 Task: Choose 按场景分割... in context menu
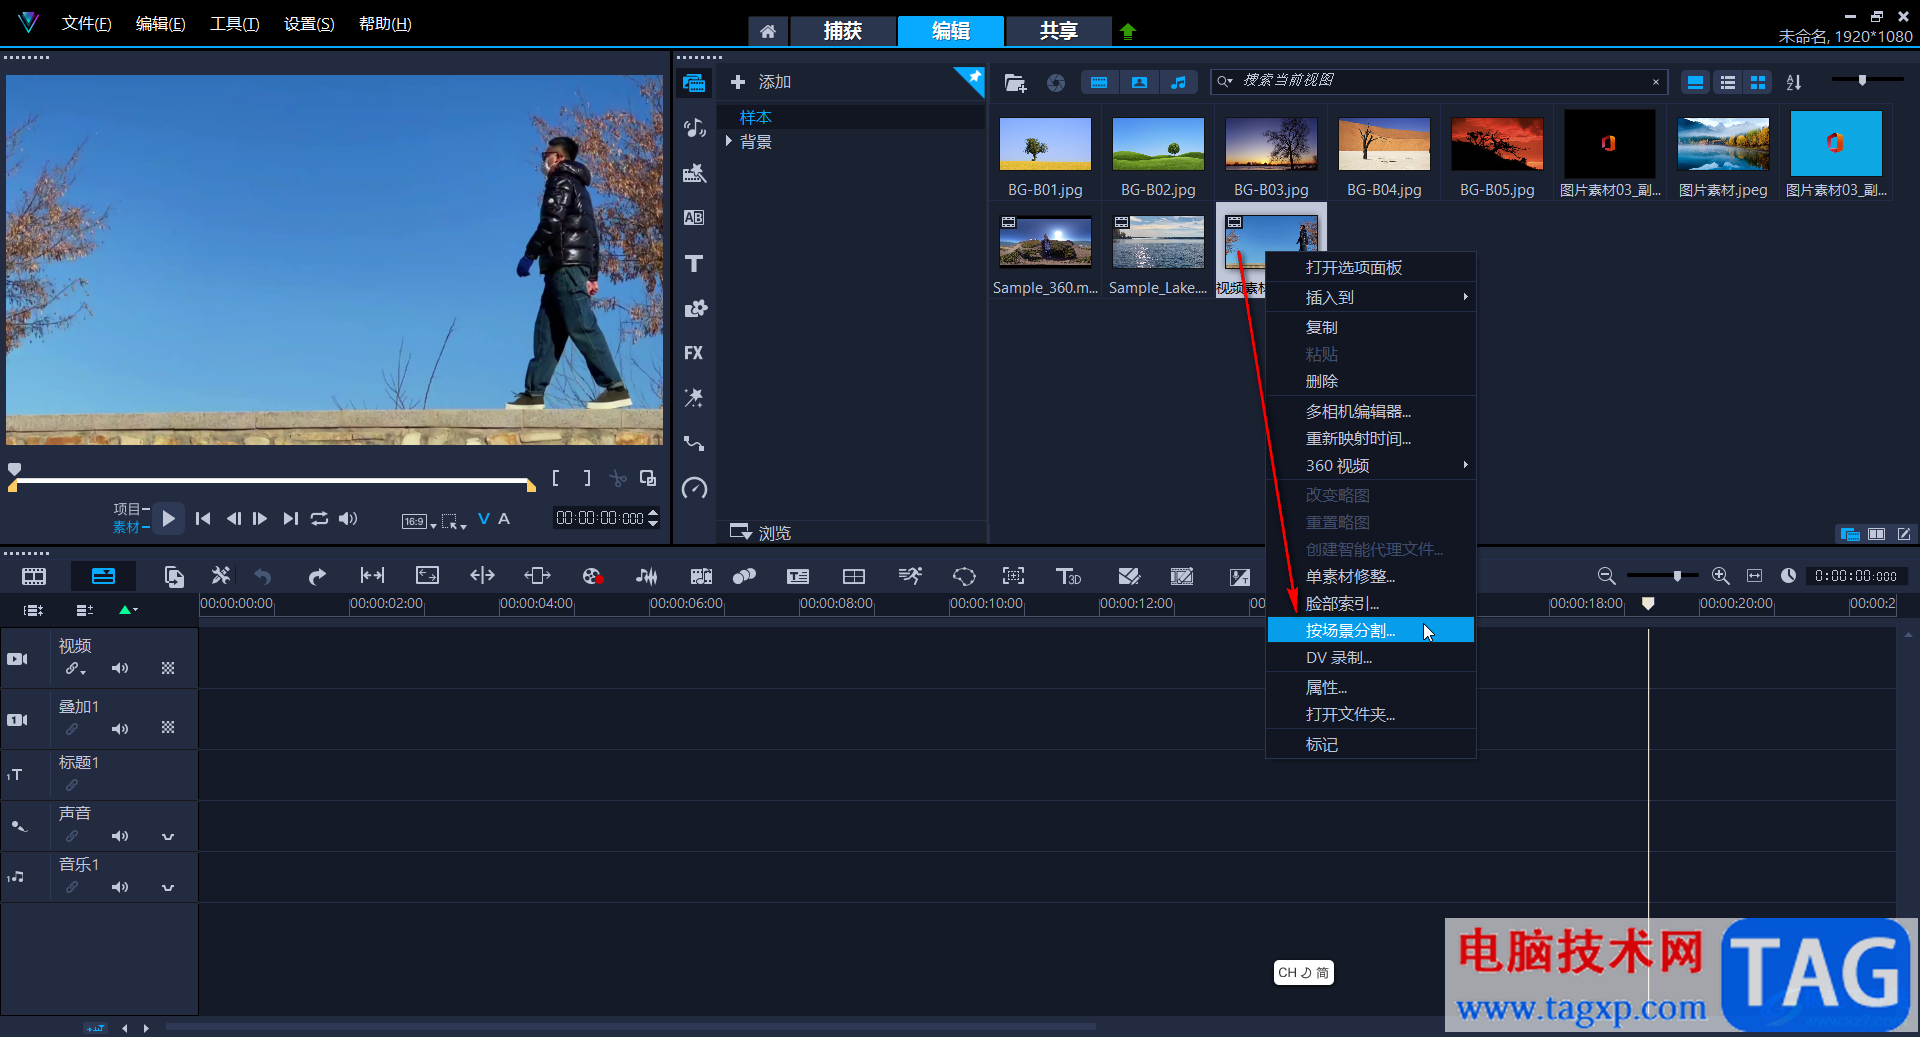click(x=1371, y=630)
